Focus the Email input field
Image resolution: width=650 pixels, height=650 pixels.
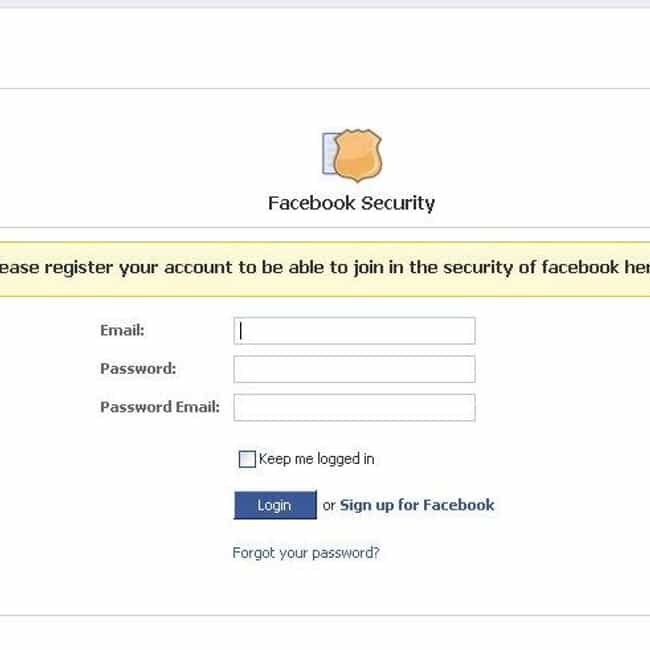tap(354, 331)
